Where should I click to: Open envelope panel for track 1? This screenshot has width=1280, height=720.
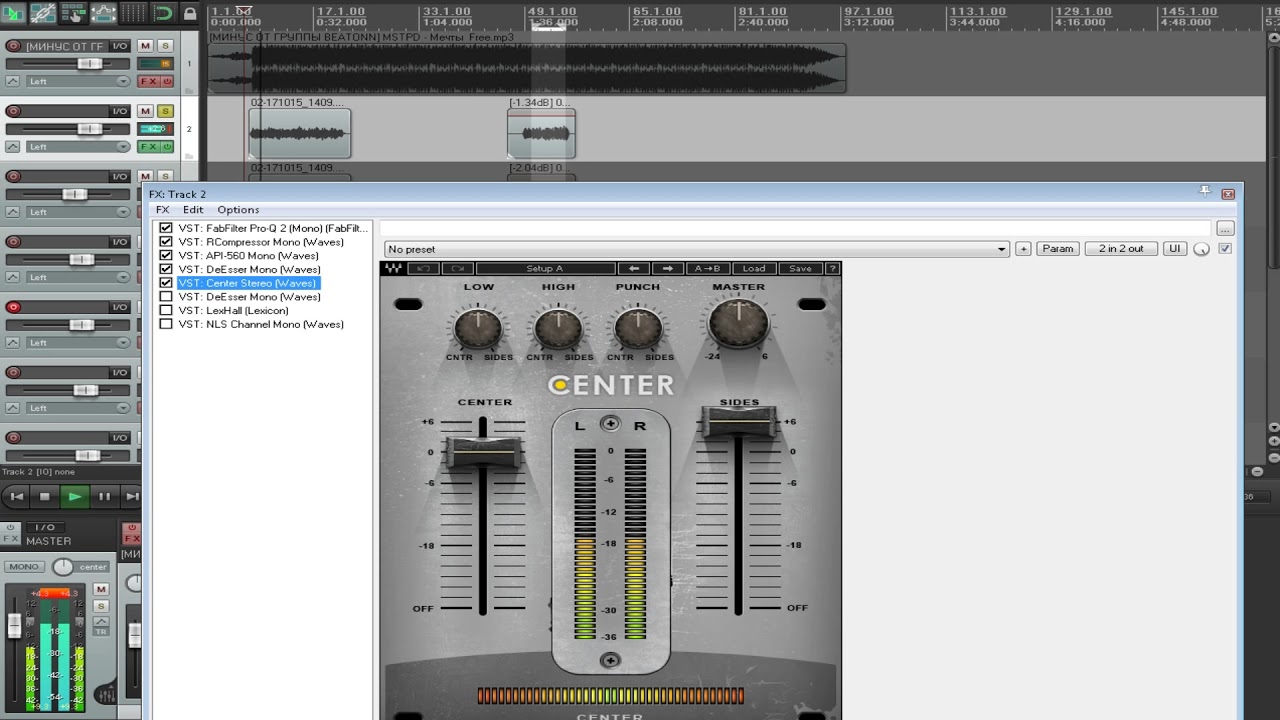(13, 81)
